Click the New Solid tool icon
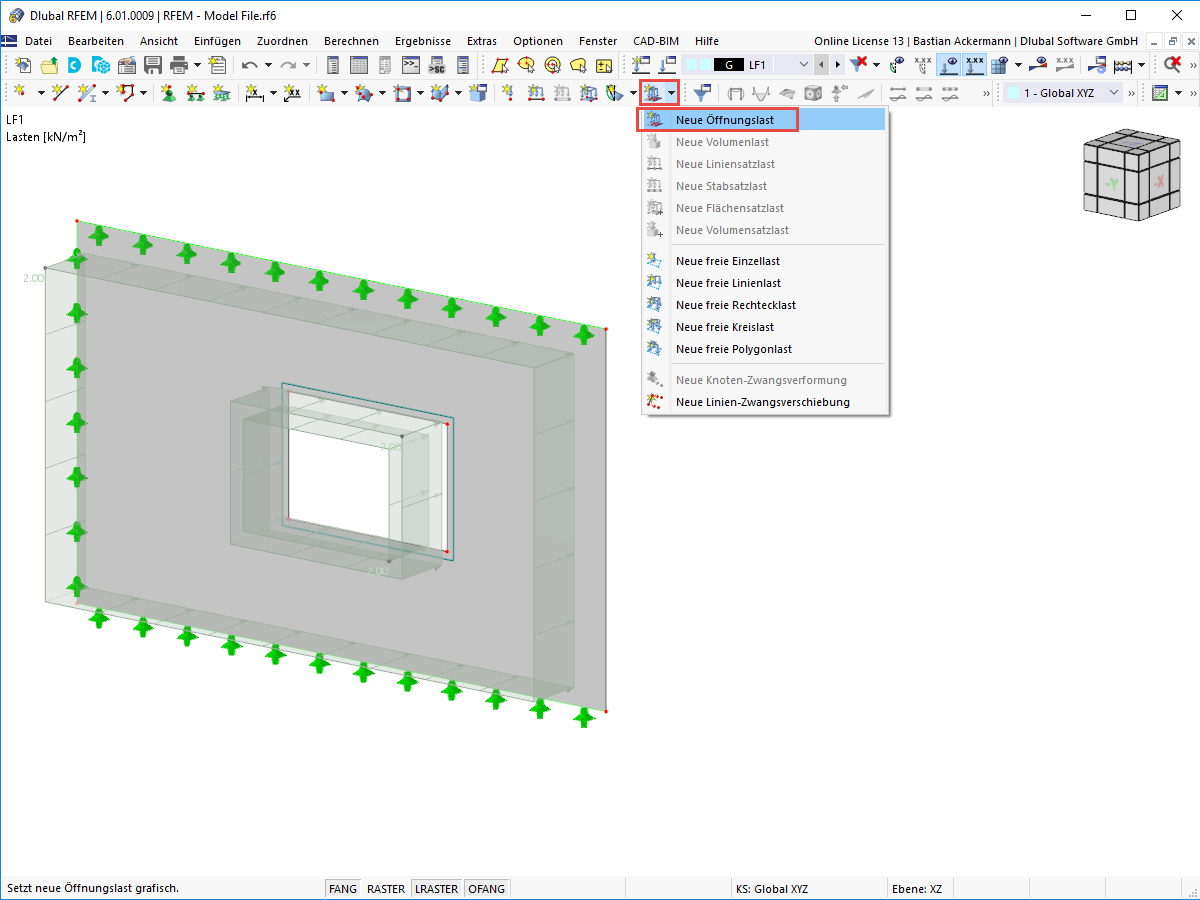This screenshot has height=900, width=1200. [x=440, y=93]
